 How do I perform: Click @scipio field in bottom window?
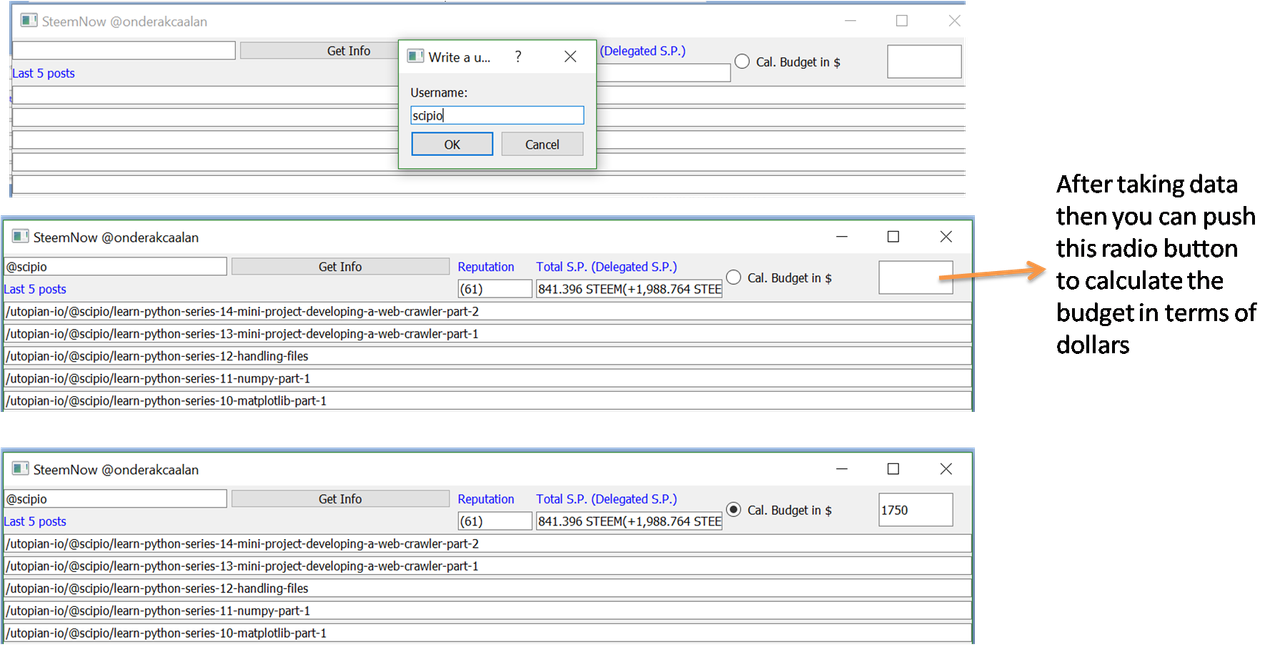[115, 499]
